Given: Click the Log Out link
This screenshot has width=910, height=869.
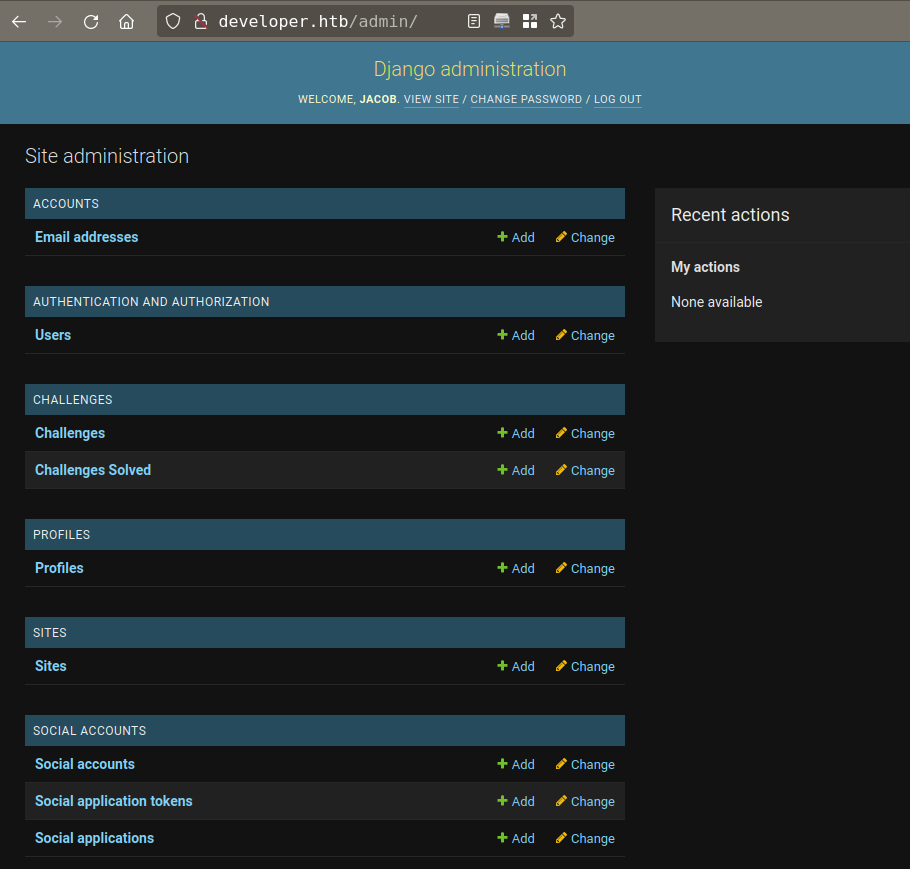Looking at the screenshot, I should tap(617, 100).
